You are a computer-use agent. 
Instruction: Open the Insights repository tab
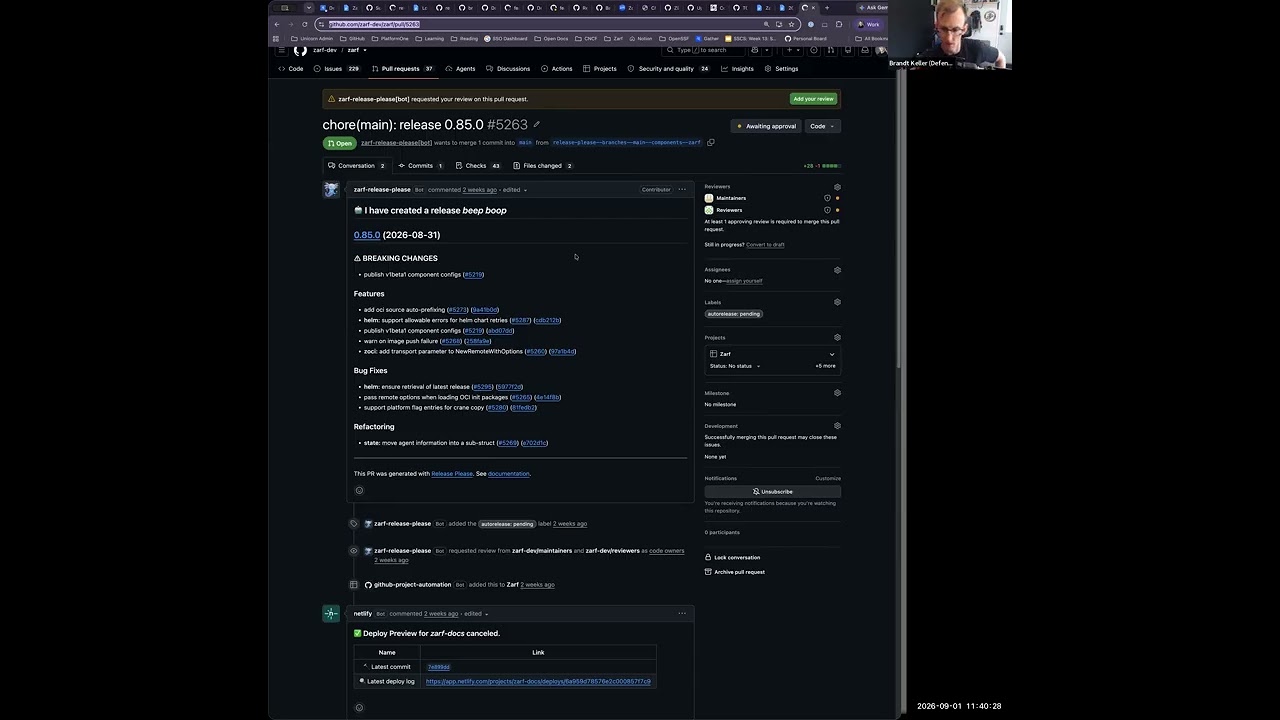(x=737, y=69)
